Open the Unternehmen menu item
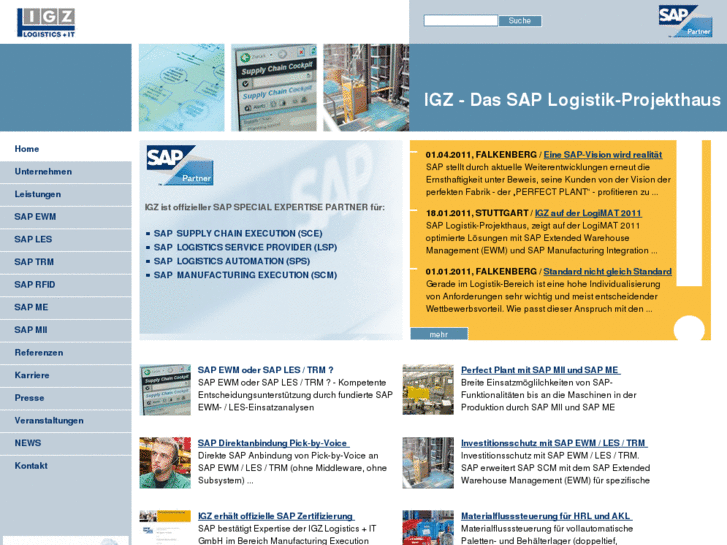Viewport: 727px width, 545px height. tap(66, 172)
